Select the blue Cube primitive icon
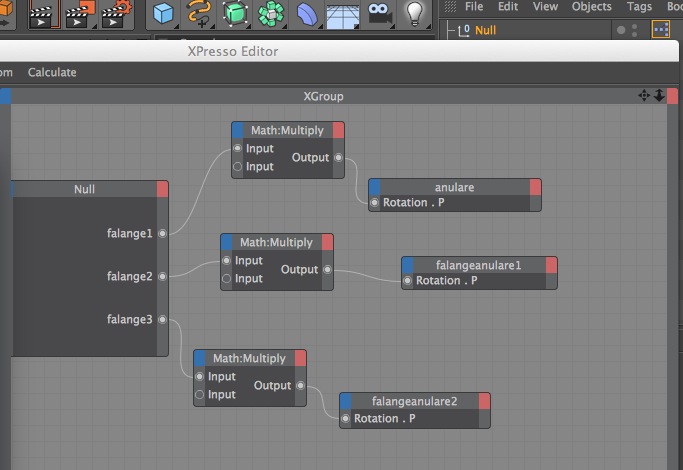 [x=164, y=14]
